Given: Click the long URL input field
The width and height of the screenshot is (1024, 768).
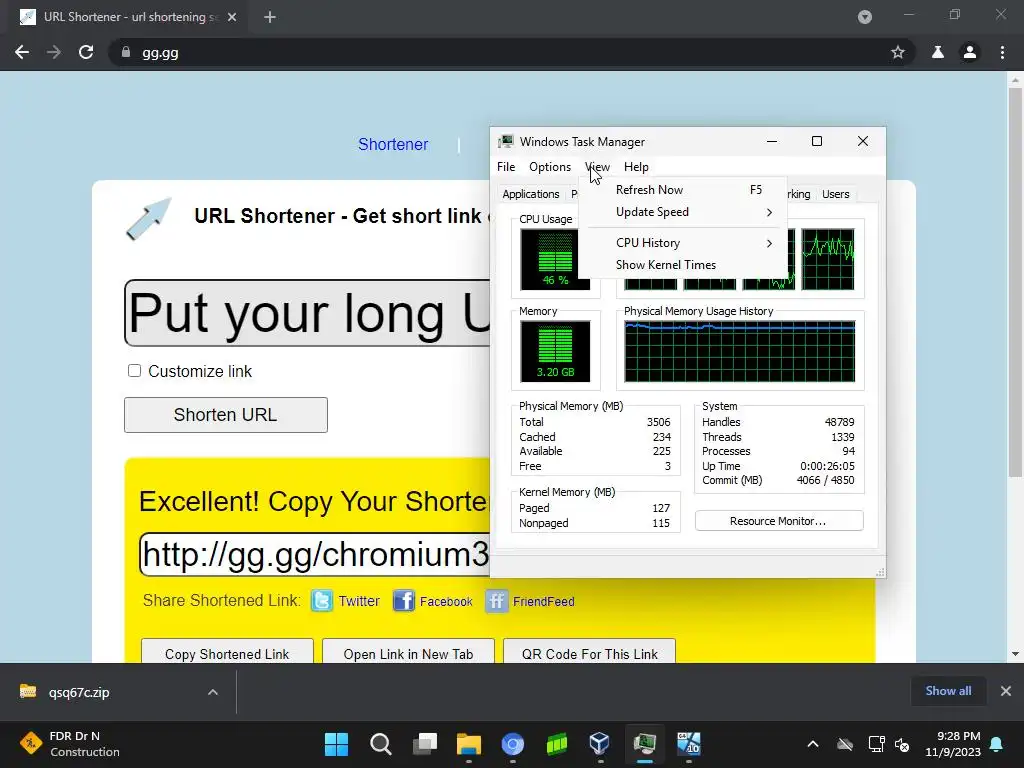Looking at the screenshot, I should (307, 313).
